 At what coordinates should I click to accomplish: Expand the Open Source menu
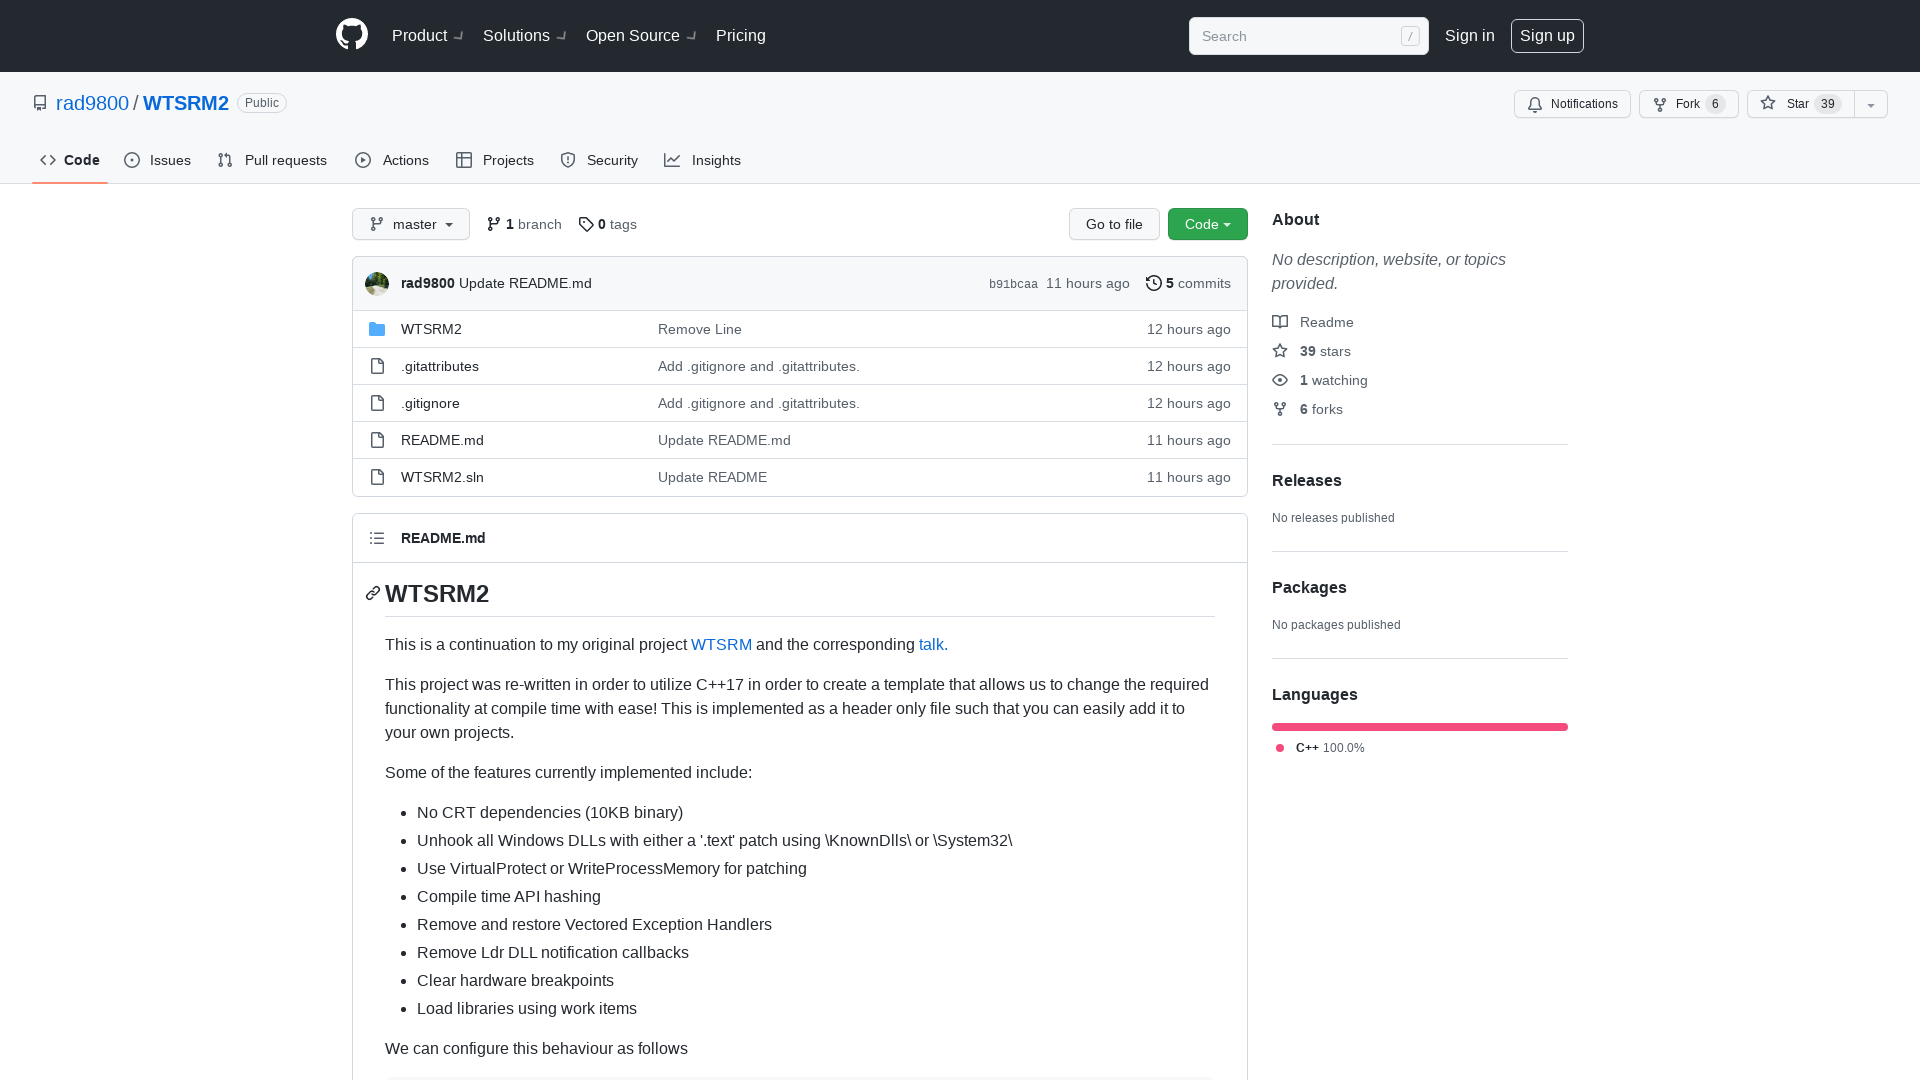click(641, 36)
